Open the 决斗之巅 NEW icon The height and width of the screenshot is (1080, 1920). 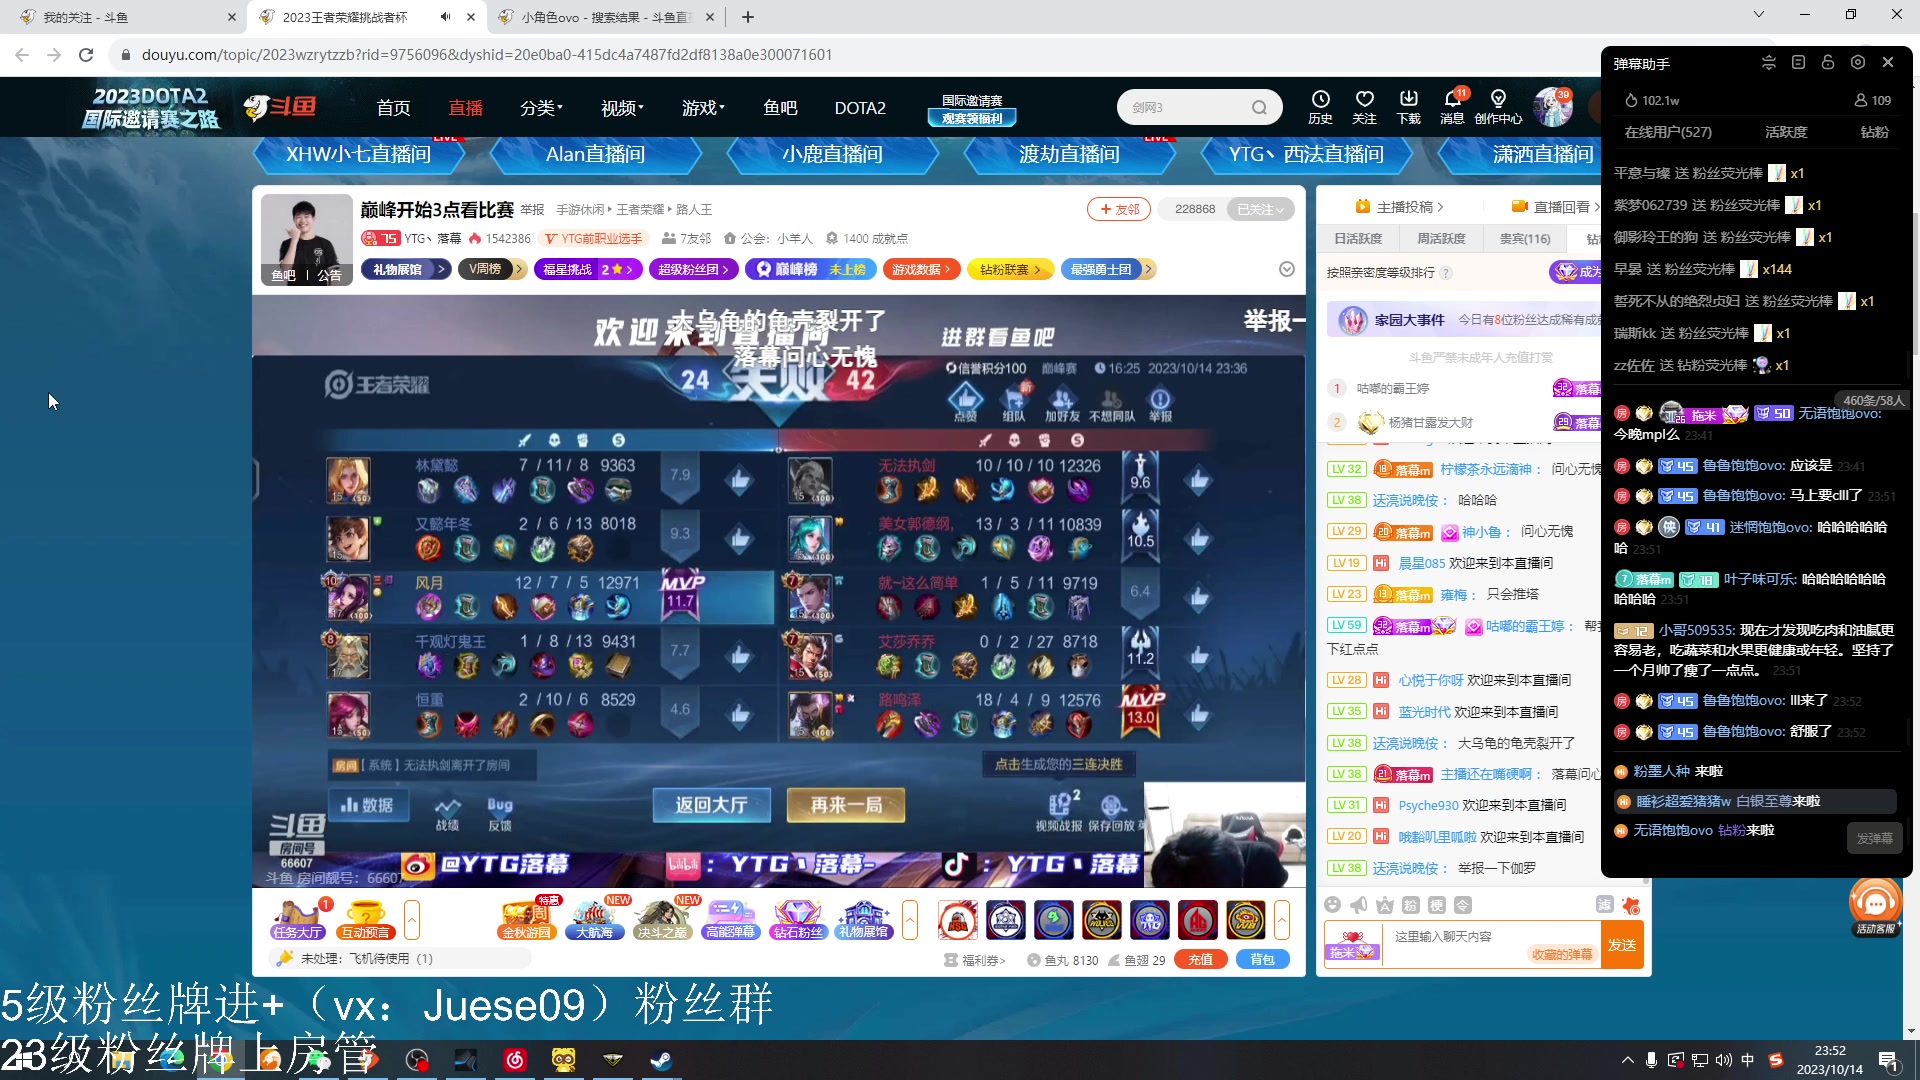(663, 918)
